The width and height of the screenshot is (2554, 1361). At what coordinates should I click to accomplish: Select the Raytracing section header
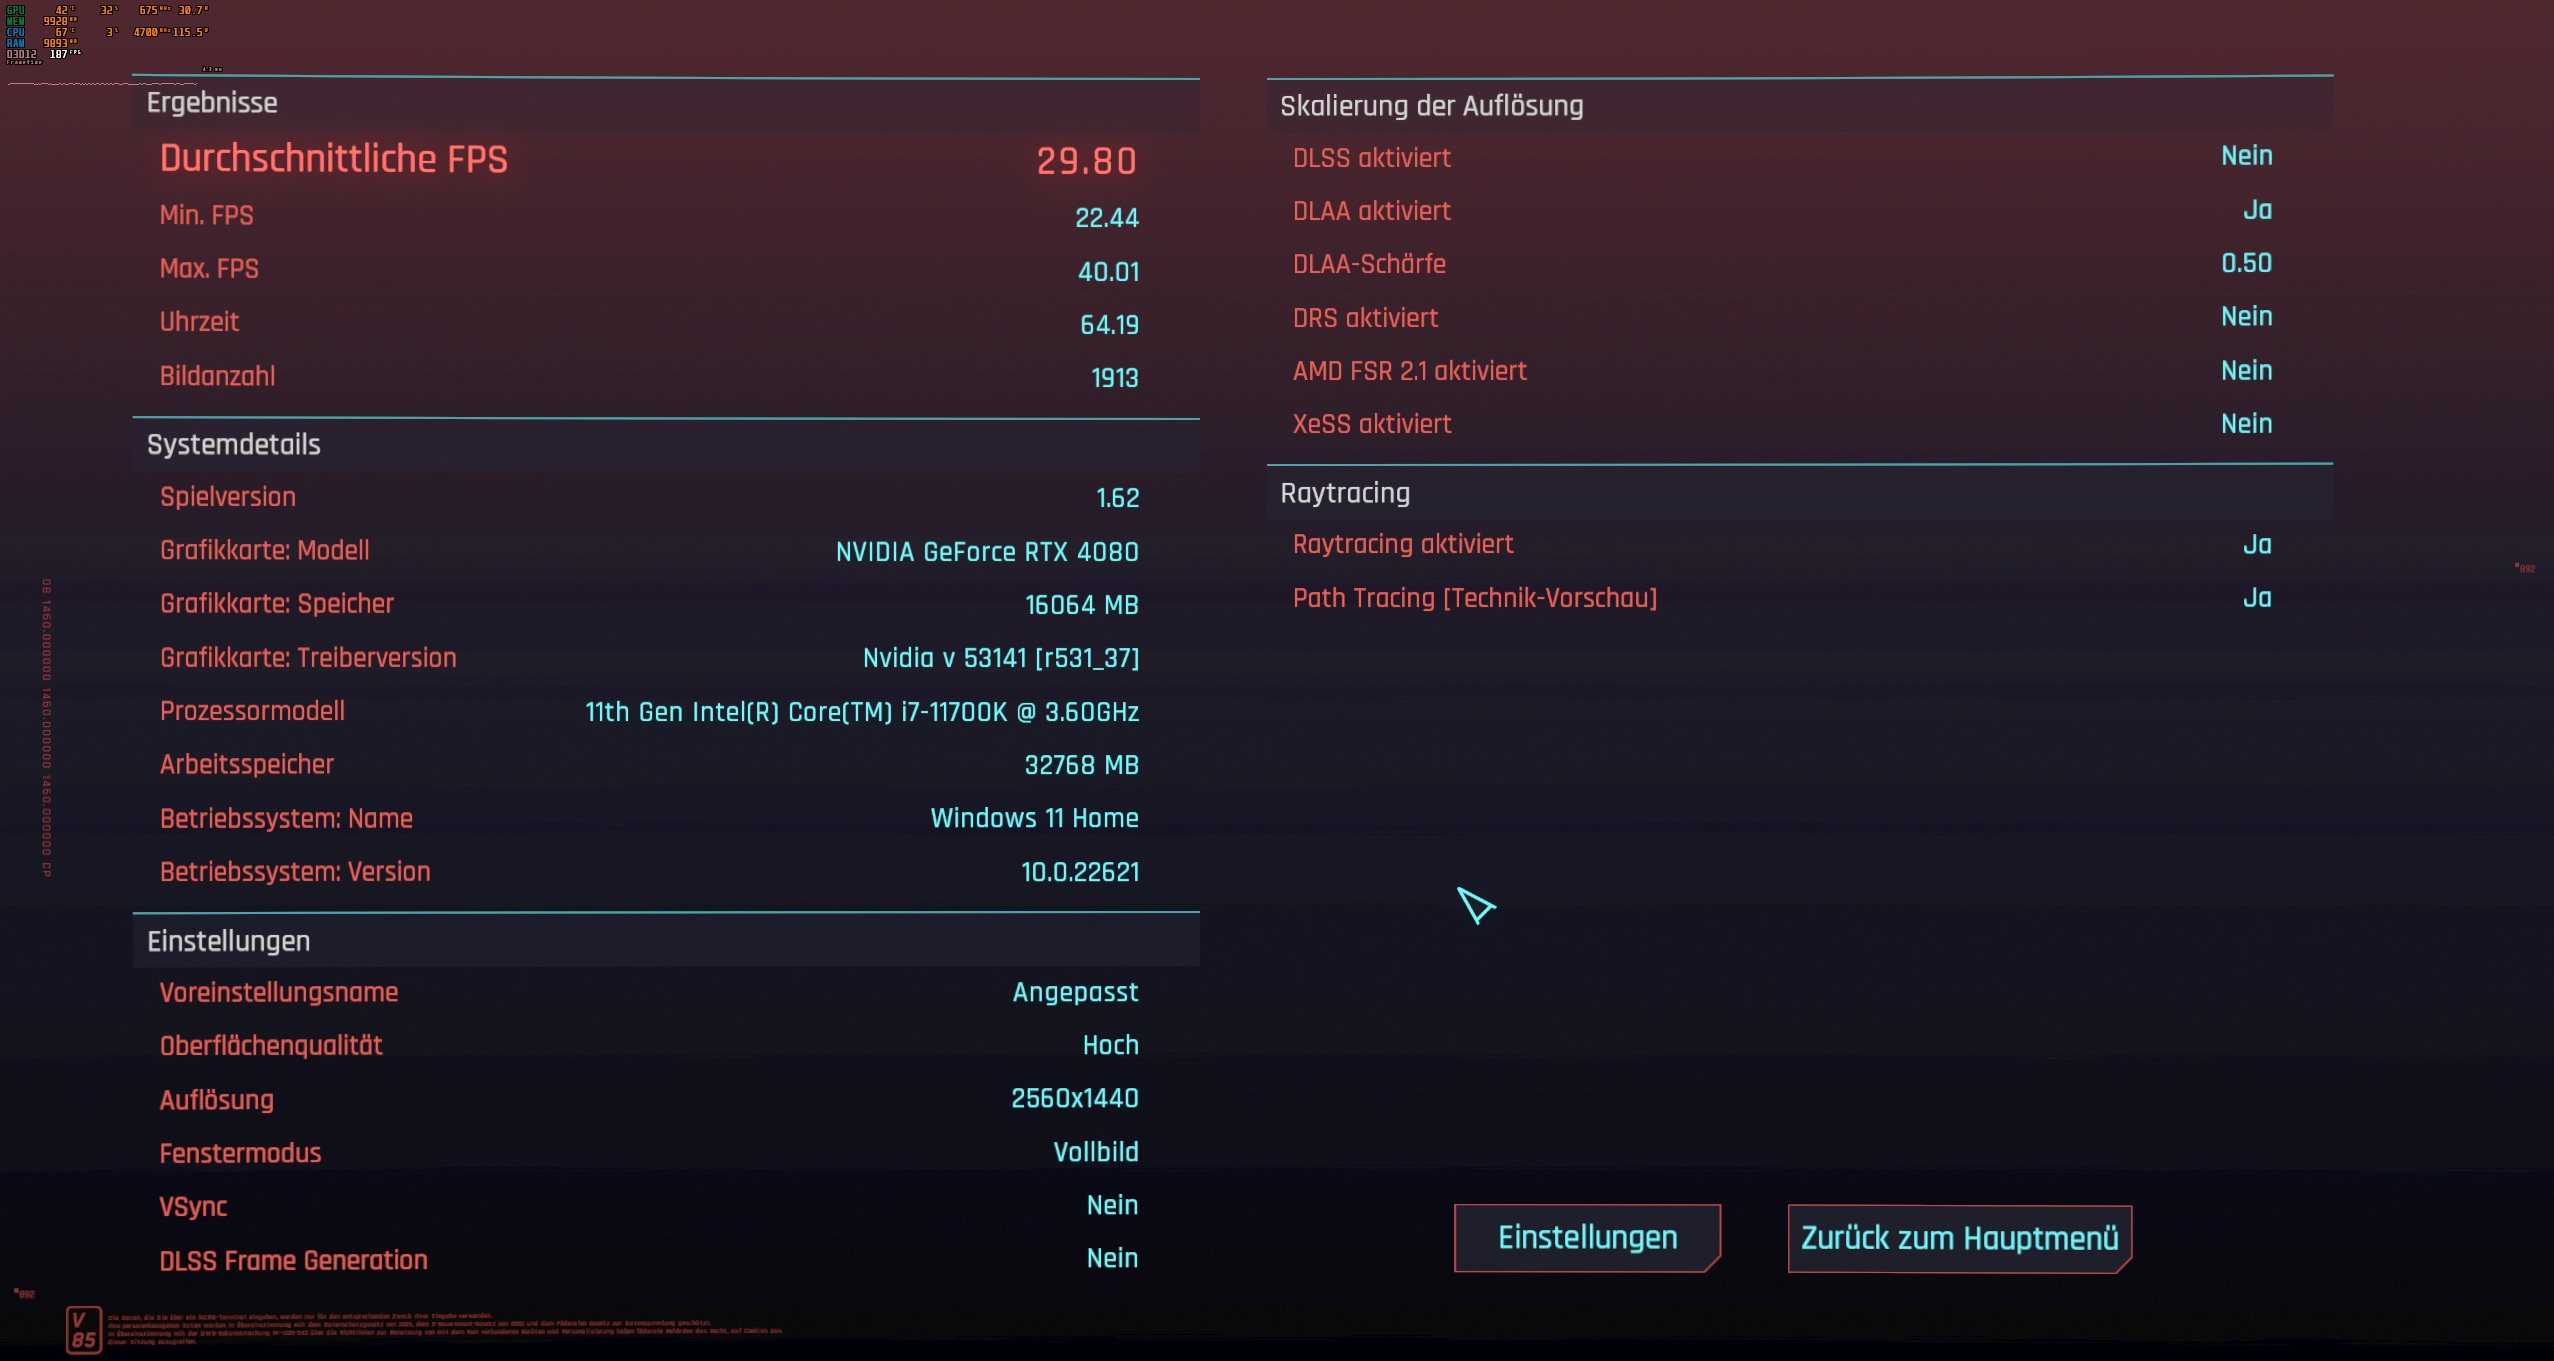point(1345,493)
